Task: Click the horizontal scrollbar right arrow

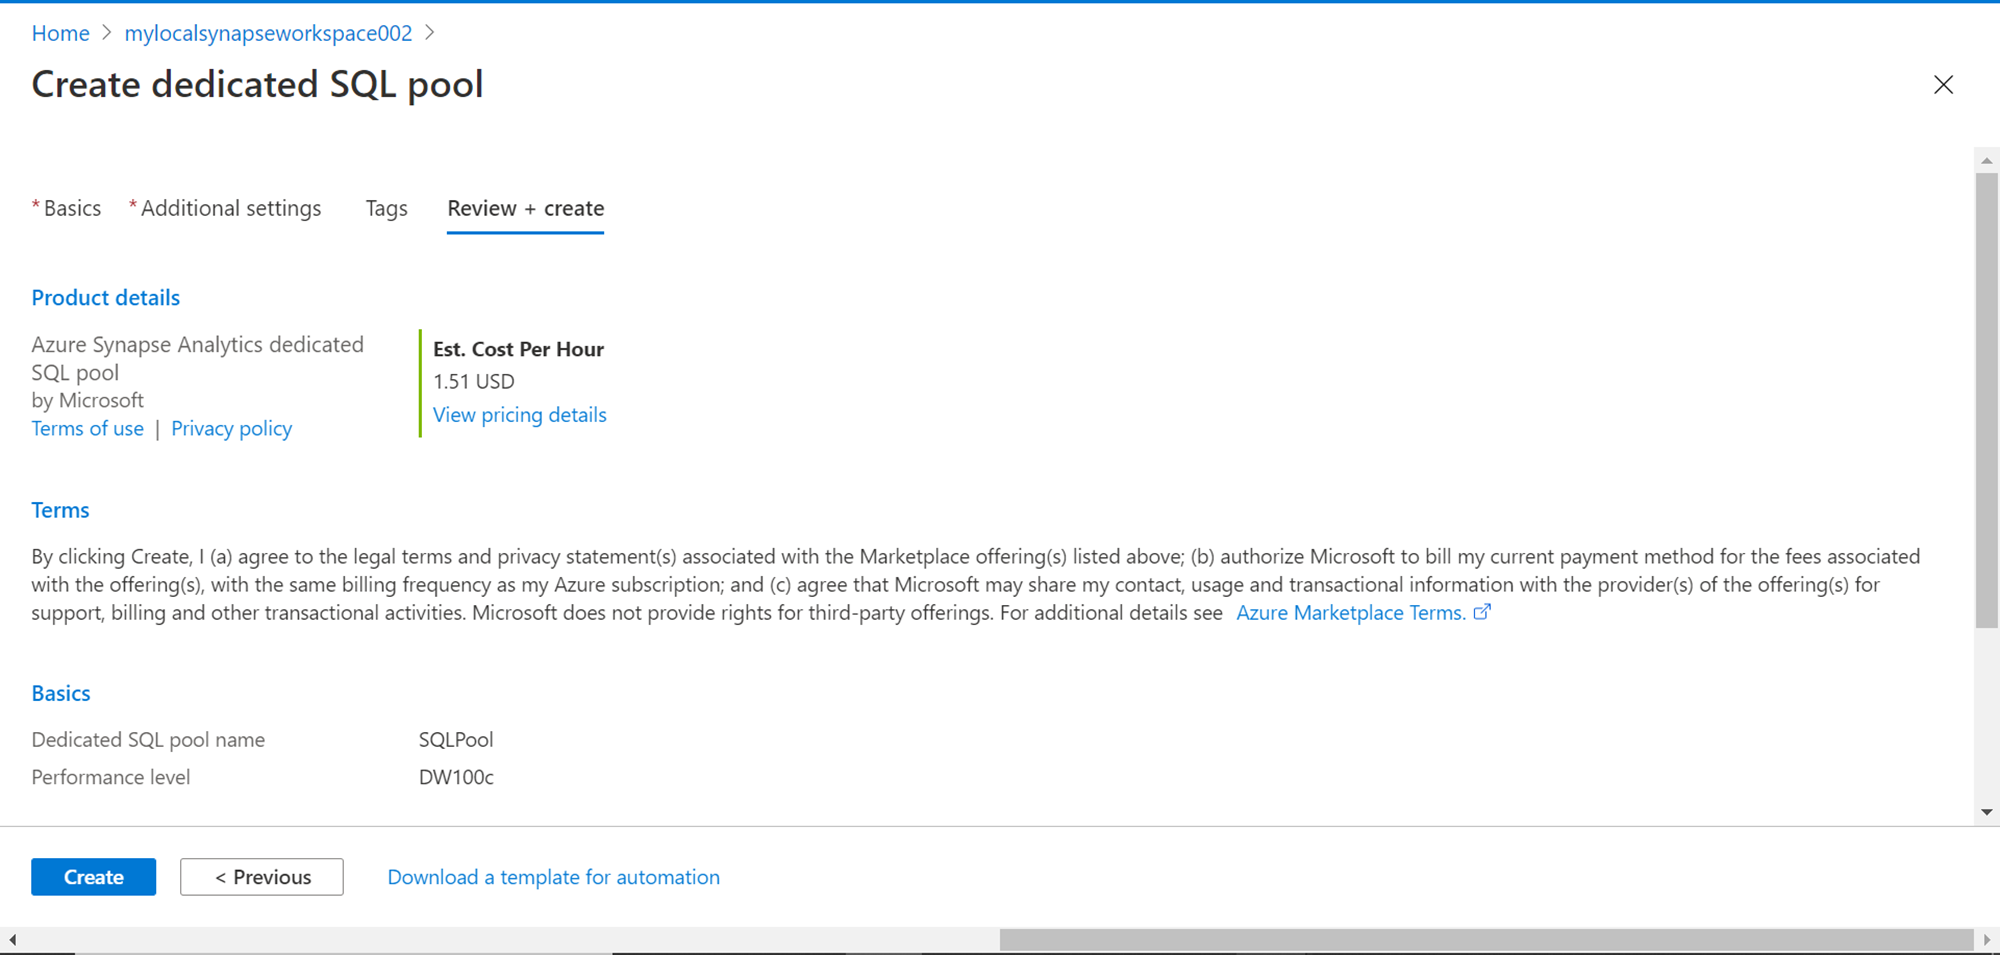Action: (x=1986, y=940)
